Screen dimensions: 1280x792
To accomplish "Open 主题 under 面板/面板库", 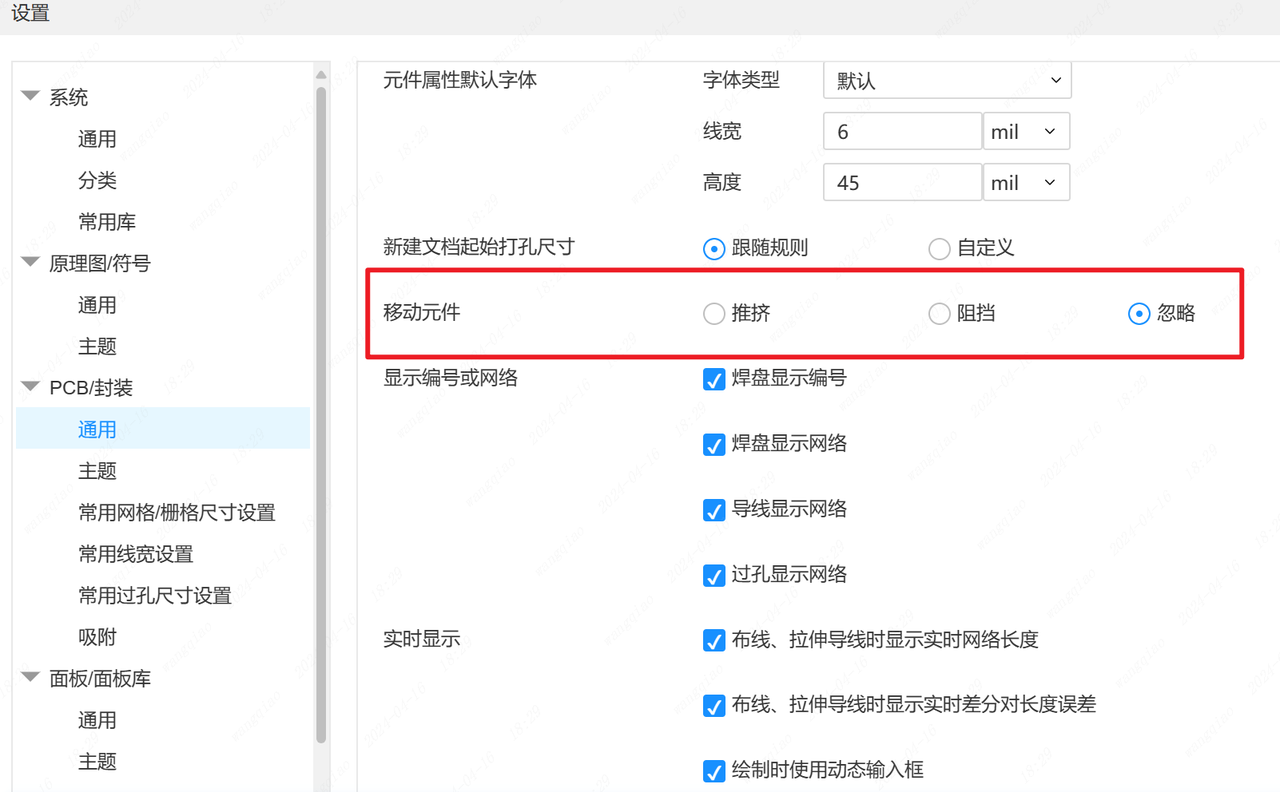I will tap(97, 761).
